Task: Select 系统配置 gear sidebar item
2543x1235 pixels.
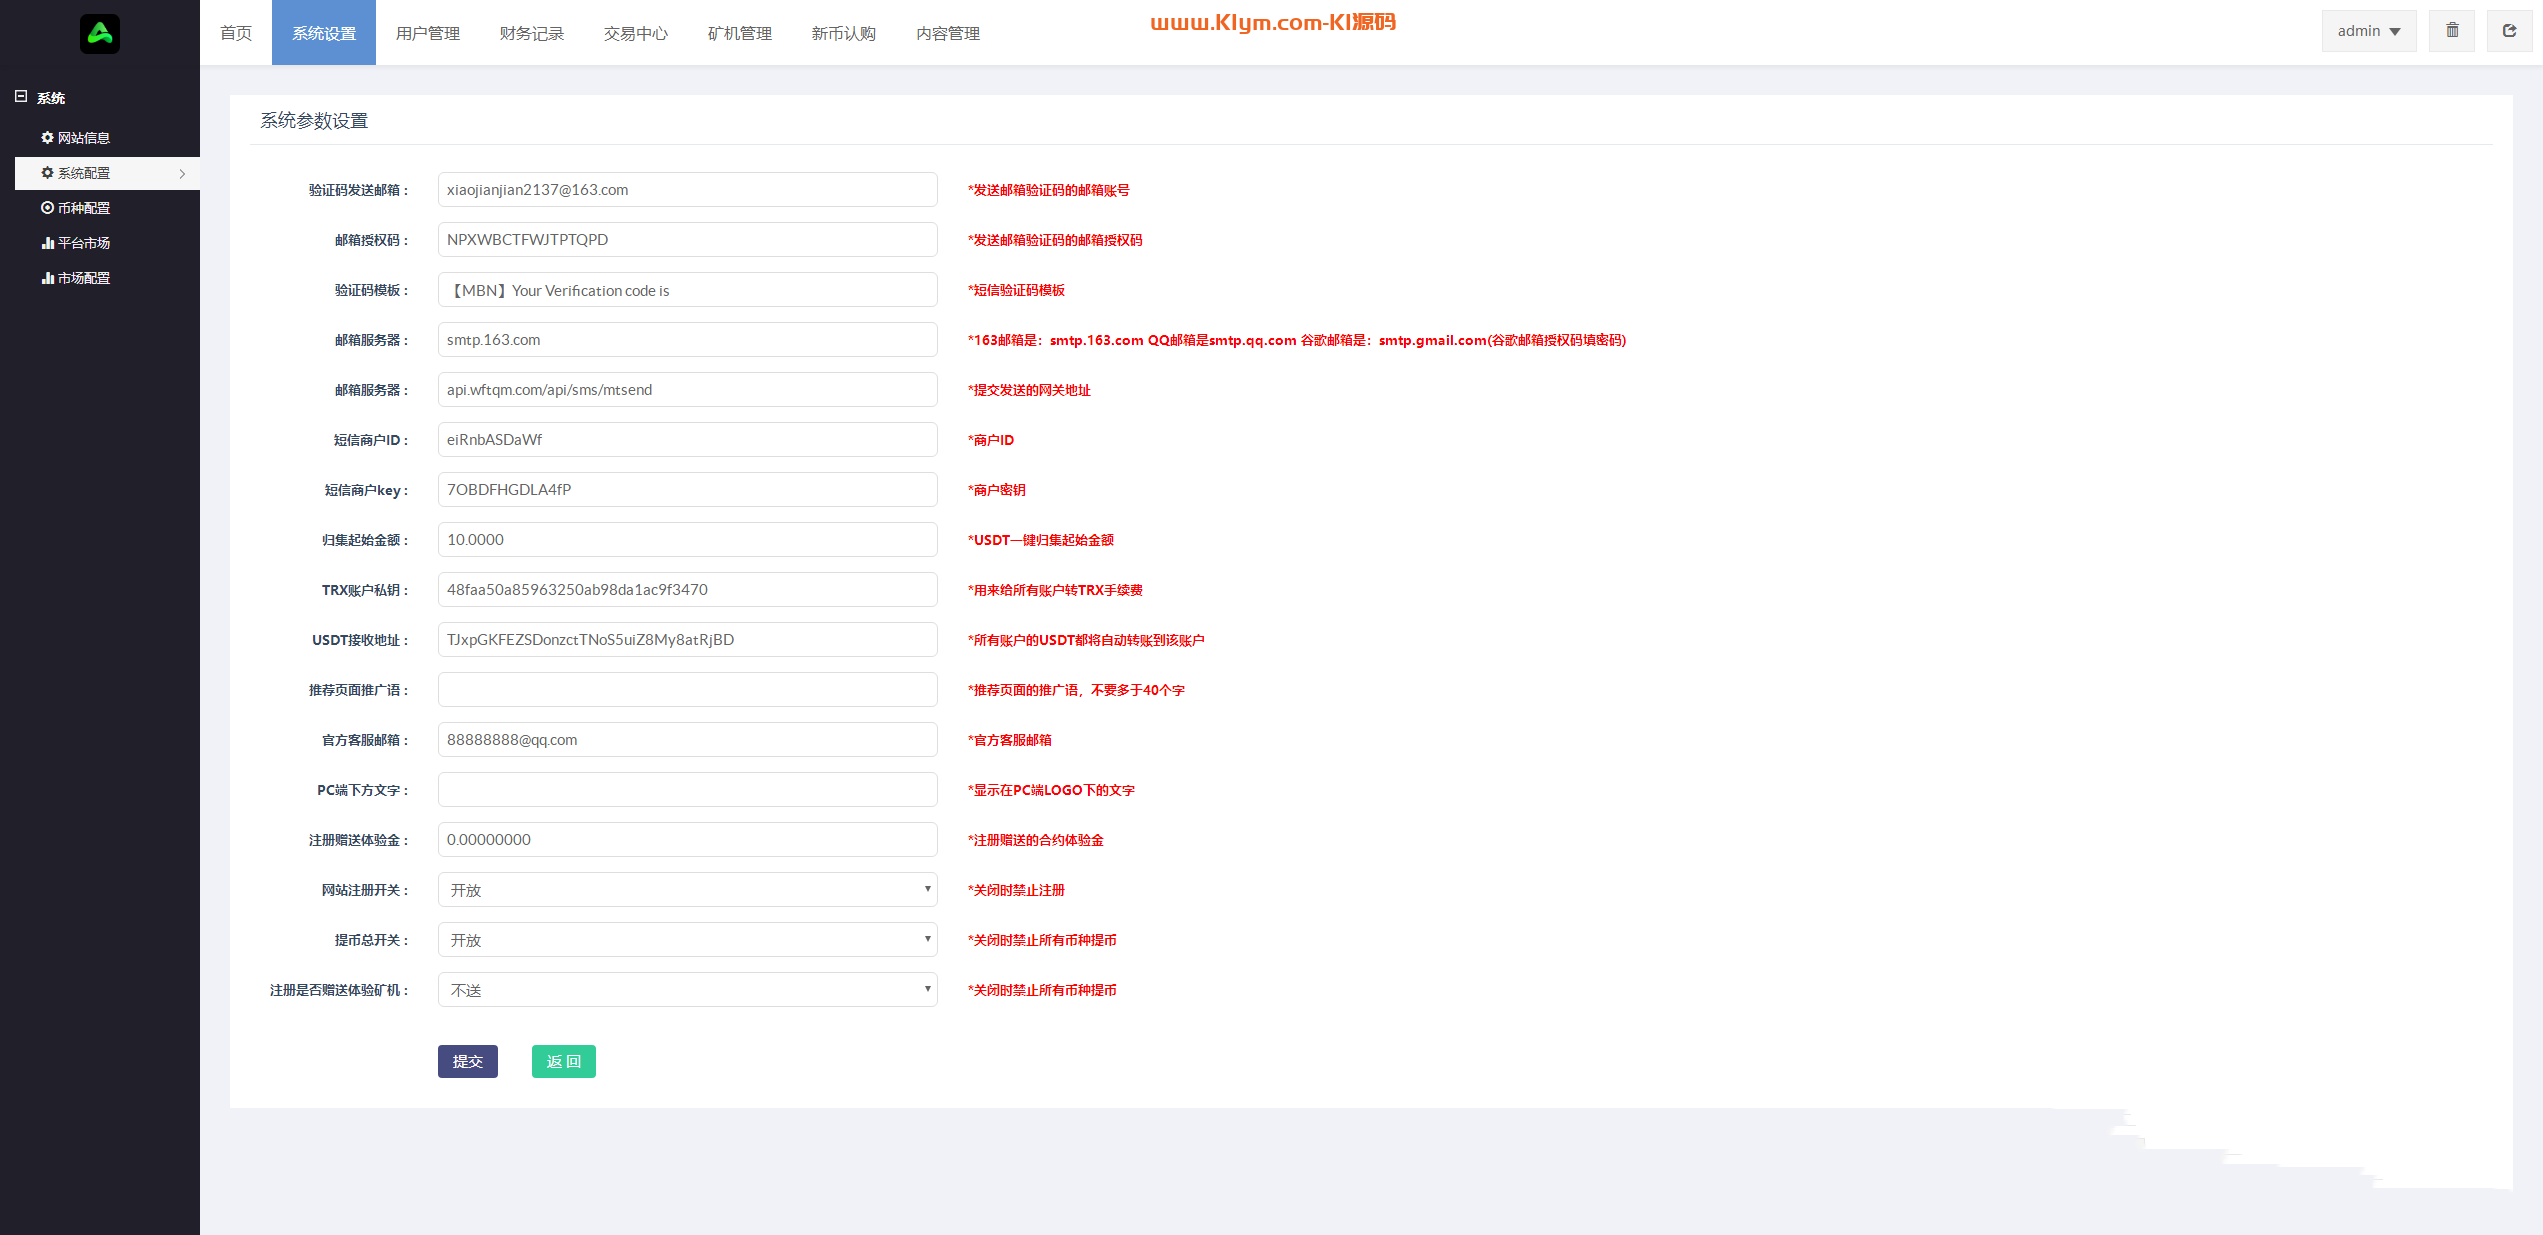Action: pyautogui.click(x=84, y=173)
